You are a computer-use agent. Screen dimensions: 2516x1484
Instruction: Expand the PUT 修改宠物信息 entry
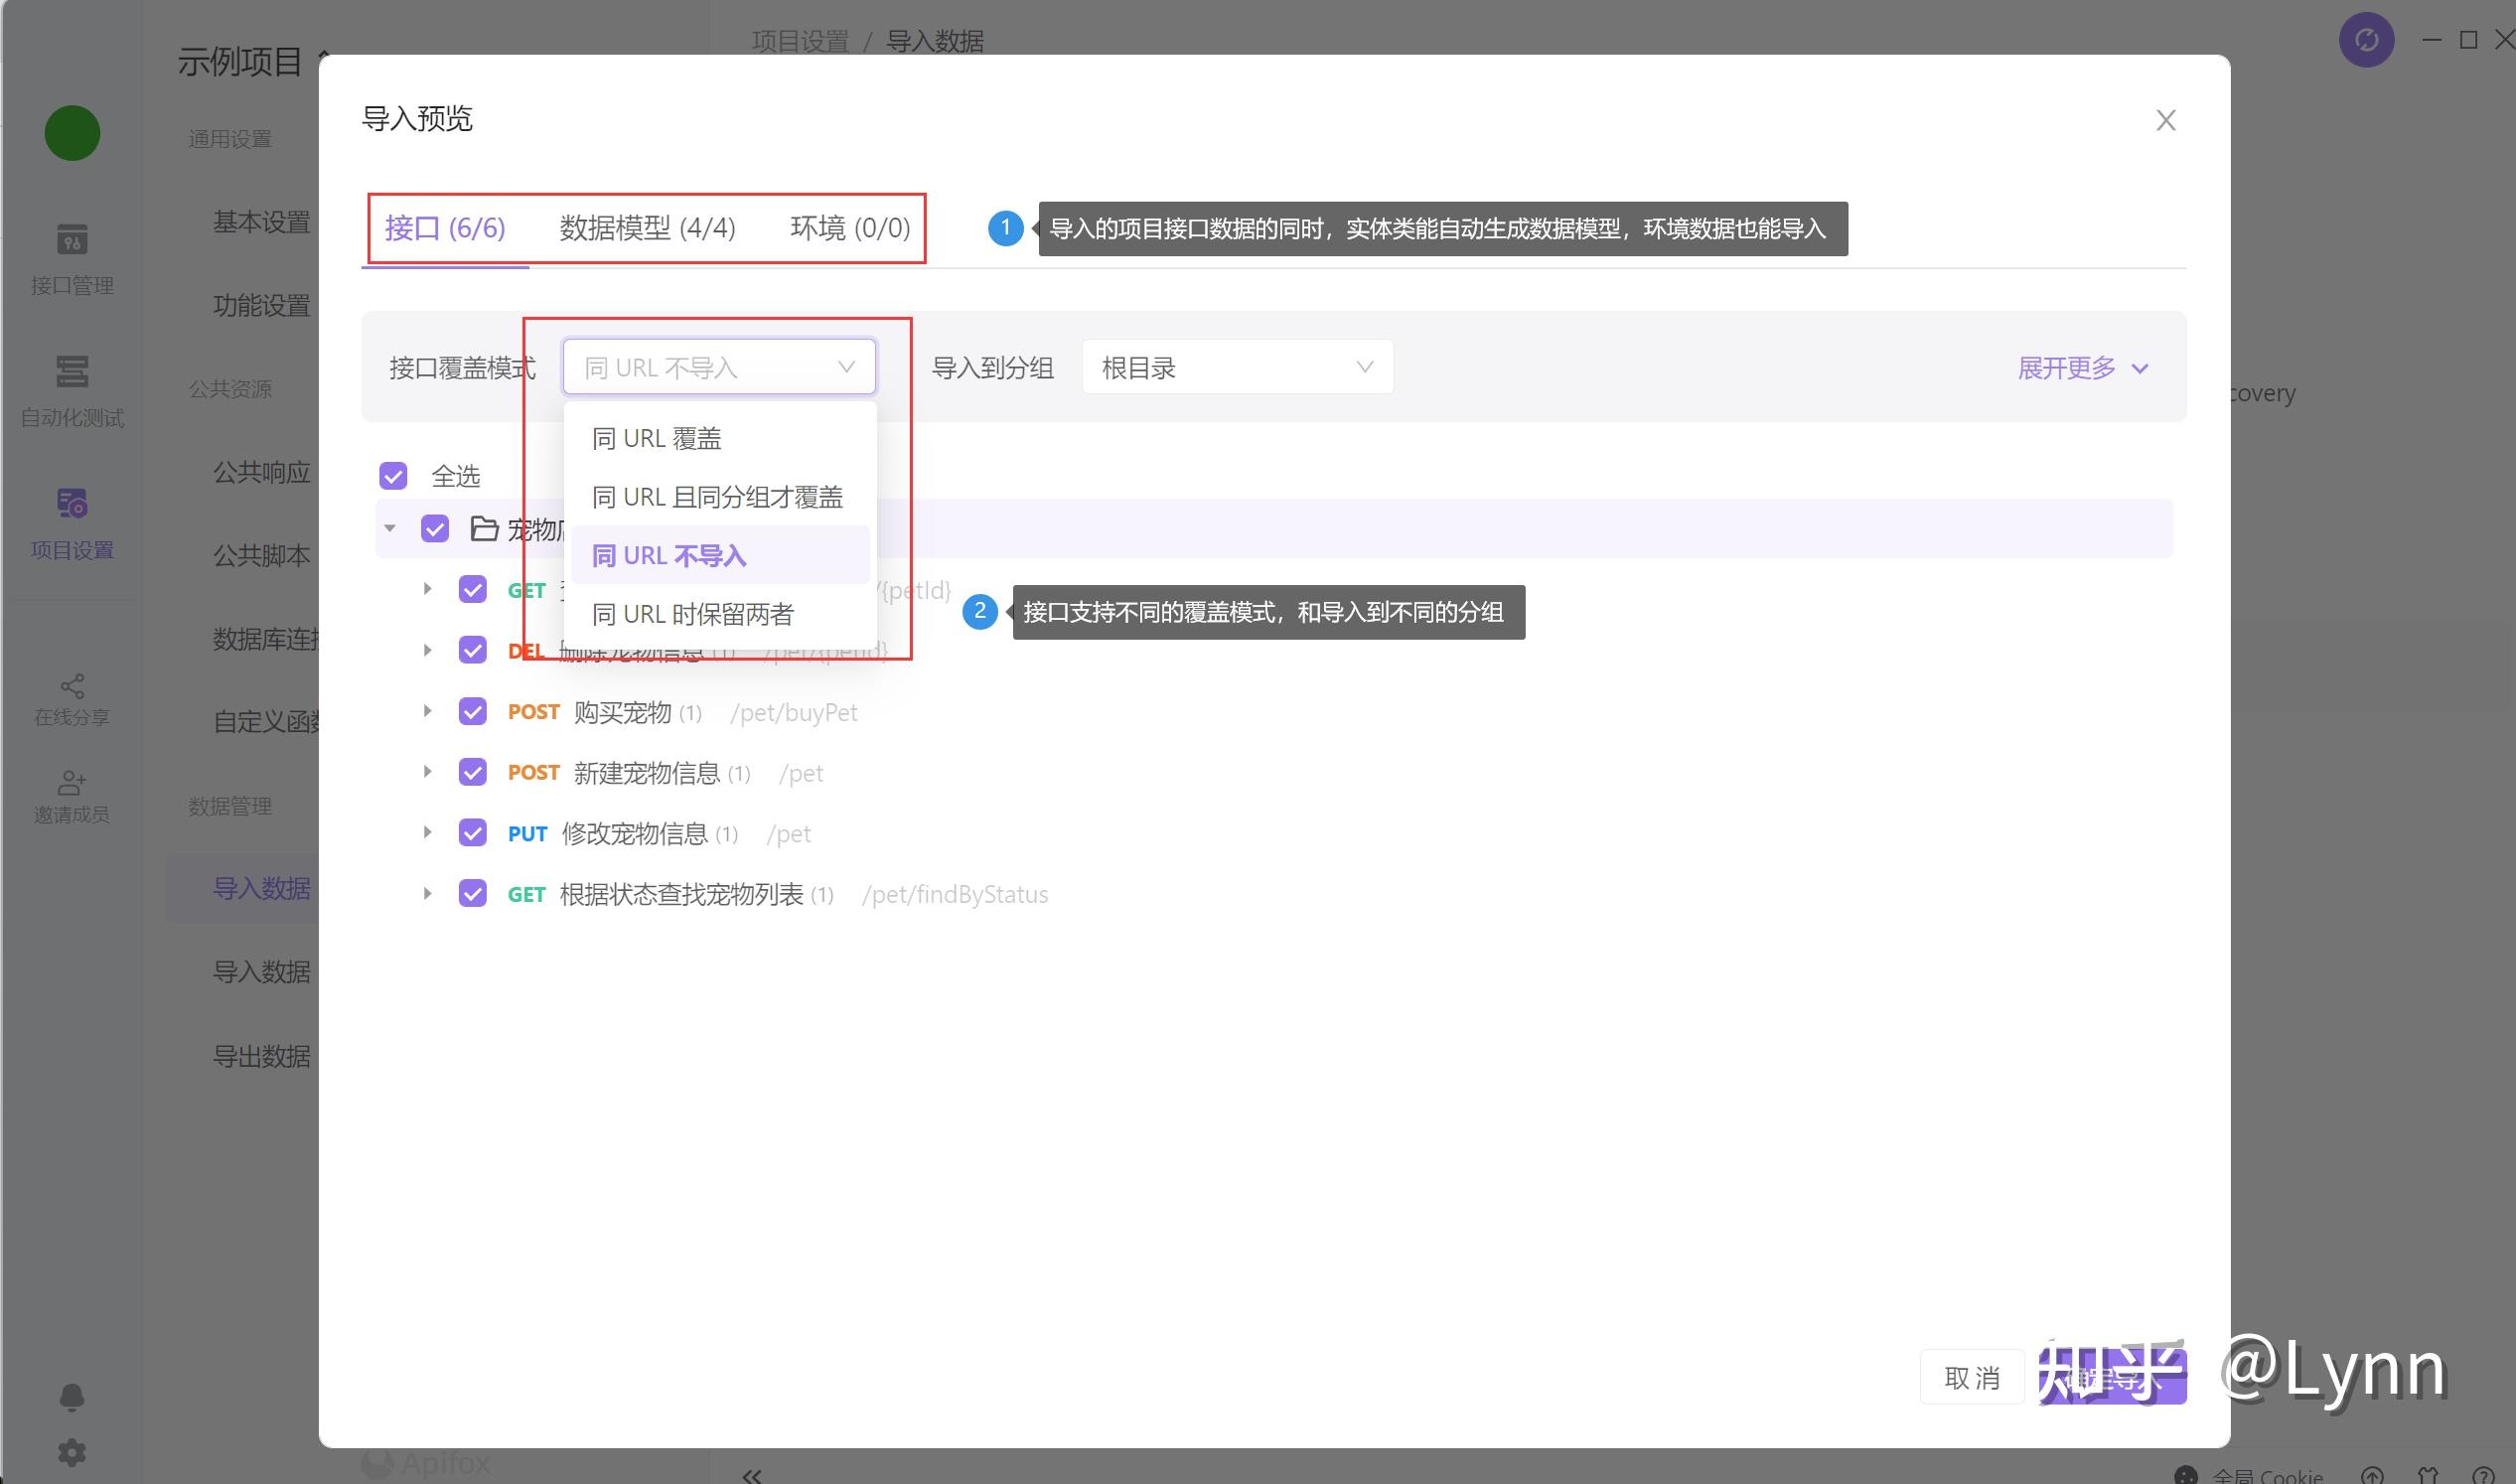pyautogui.click(x=428, y=832)
